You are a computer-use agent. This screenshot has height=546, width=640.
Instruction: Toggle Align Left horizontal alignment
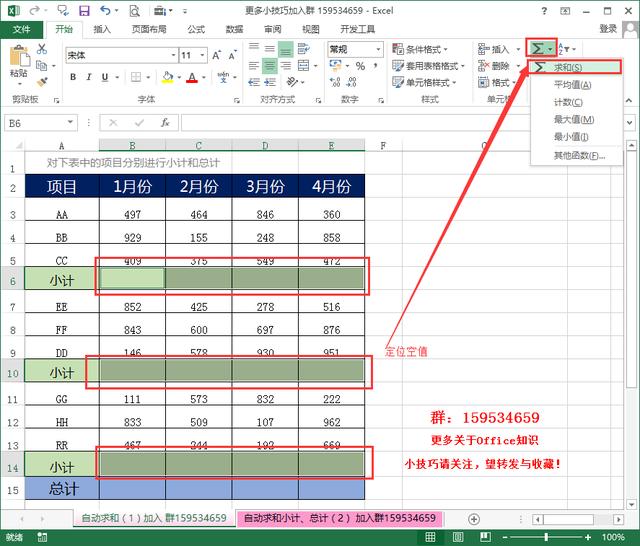[x=253, y=66]
